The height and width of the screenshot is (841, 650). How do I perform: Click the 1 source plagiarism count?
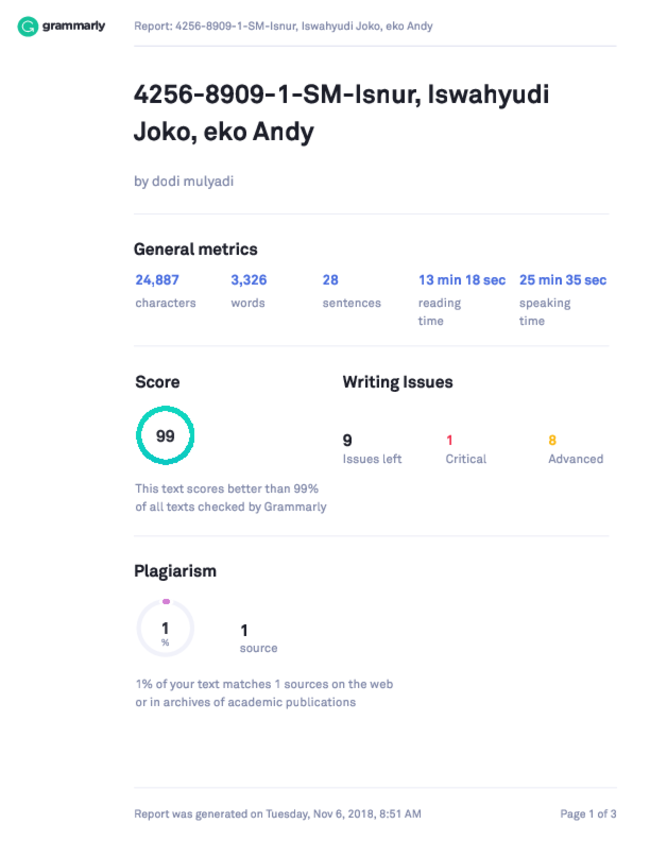244,630
